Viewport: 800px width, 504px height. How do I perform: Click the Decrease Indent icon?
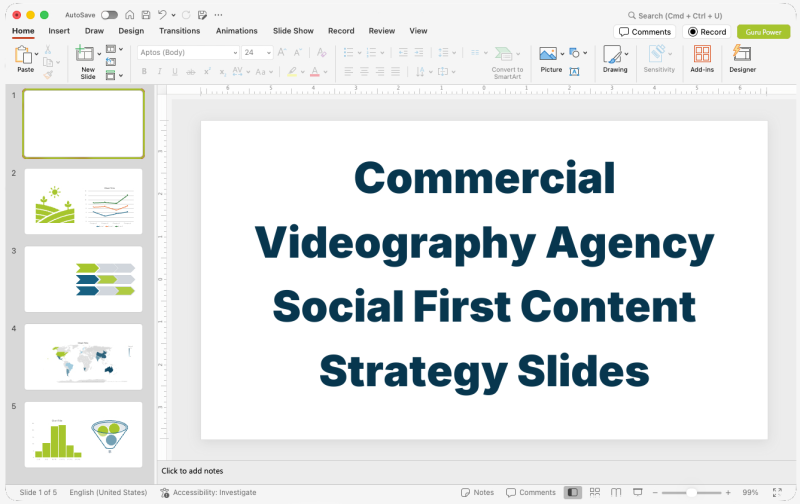403,52
